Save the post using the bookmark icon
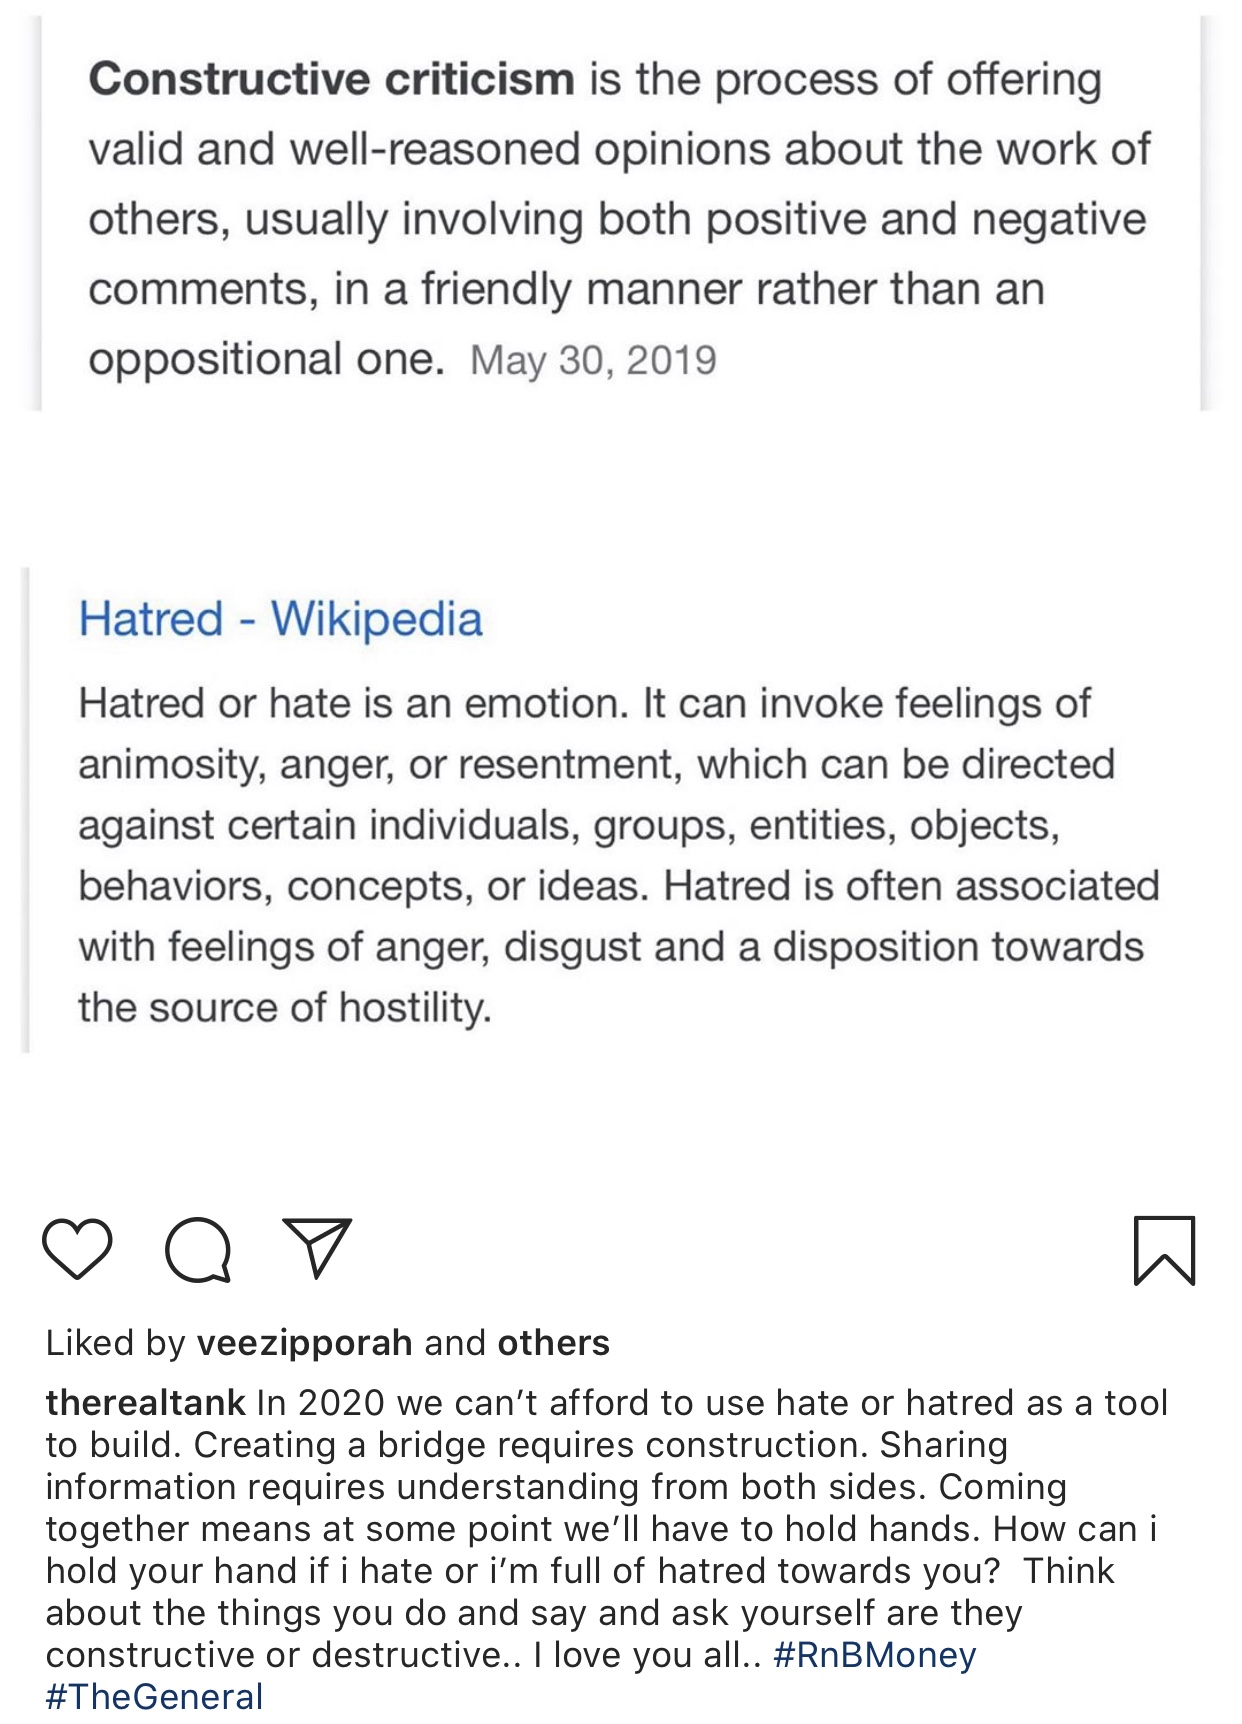Image resolution: width=1242 pixels, height=1724 pixels. 1165,1250
